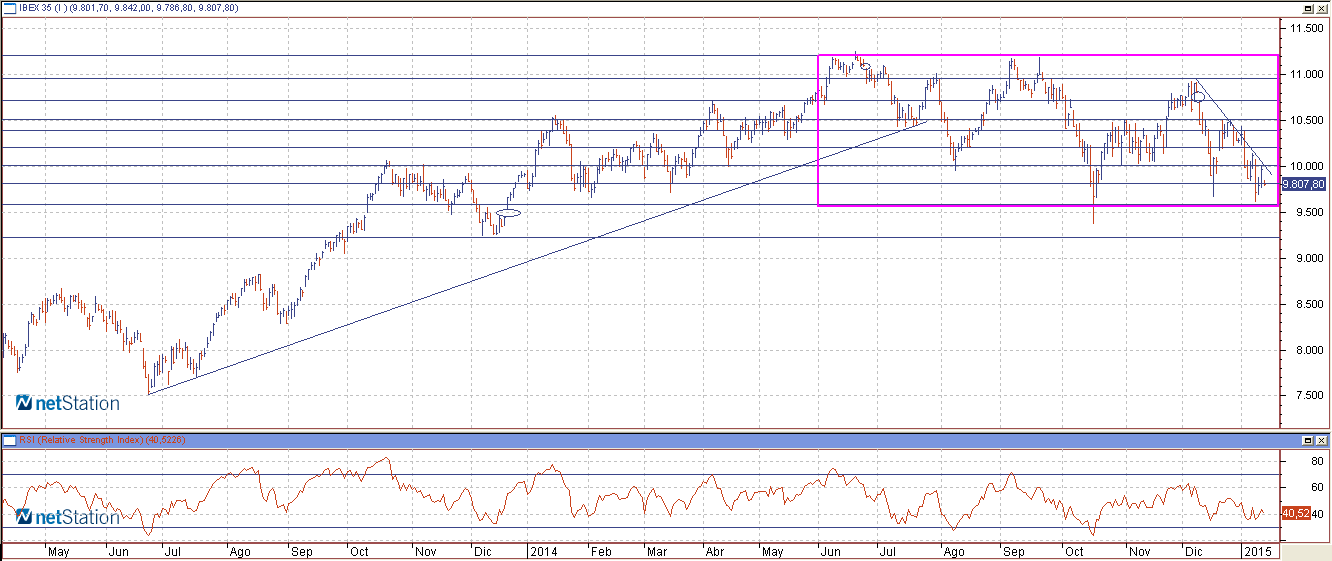
Task: Click the 11.000 price axis label
Action: click(1306, 74)
